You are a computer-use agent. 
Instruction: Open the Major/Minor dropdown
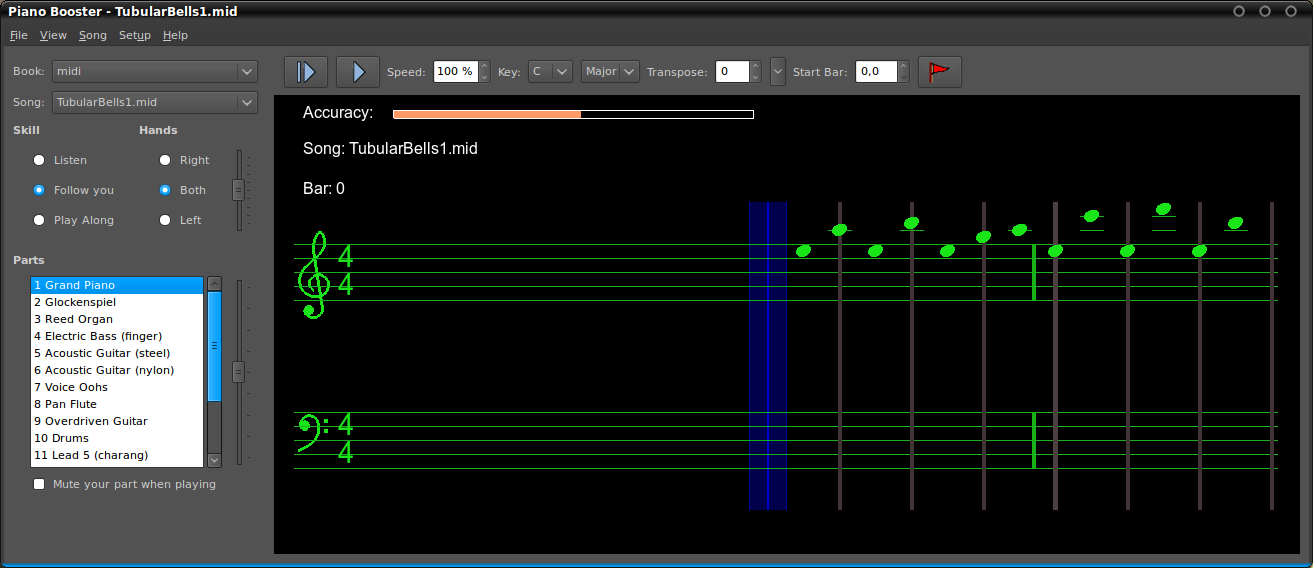610,72
